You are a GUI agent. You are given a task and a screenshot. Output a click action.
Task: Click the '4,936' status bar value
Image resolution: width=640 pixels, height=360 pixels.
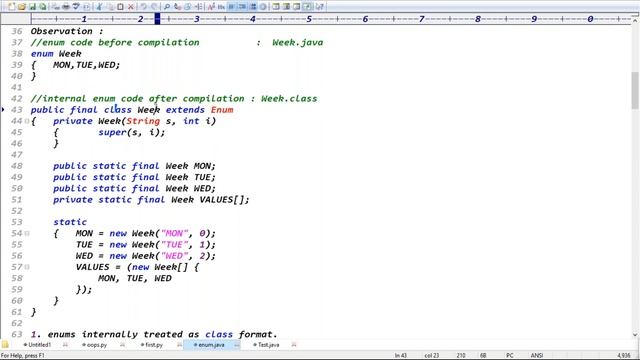point(624,356)
